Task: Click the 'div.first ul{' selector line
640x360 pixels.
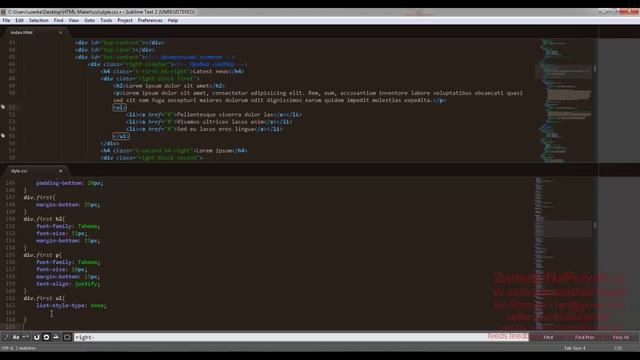Action: click(x=44, y=298)
